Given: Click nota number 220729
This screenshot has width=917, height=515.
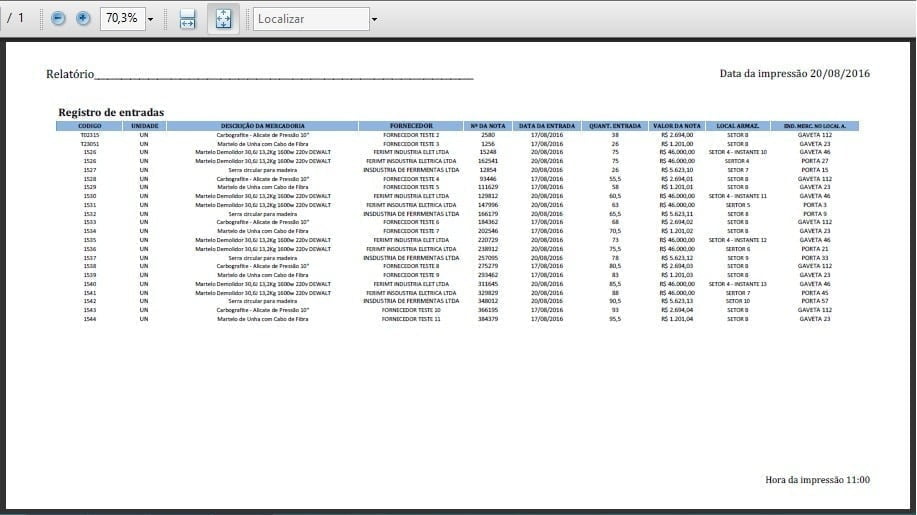Looking at the screenshot, I should tap(488, 240).
